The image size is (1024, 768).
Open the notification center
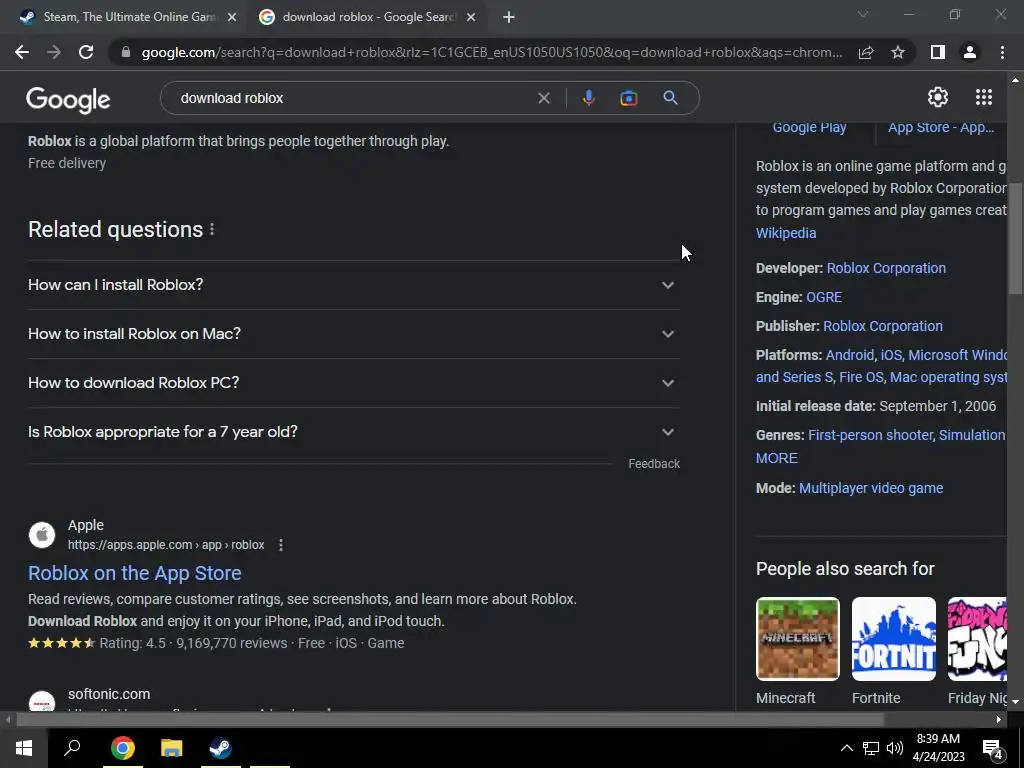993,749
